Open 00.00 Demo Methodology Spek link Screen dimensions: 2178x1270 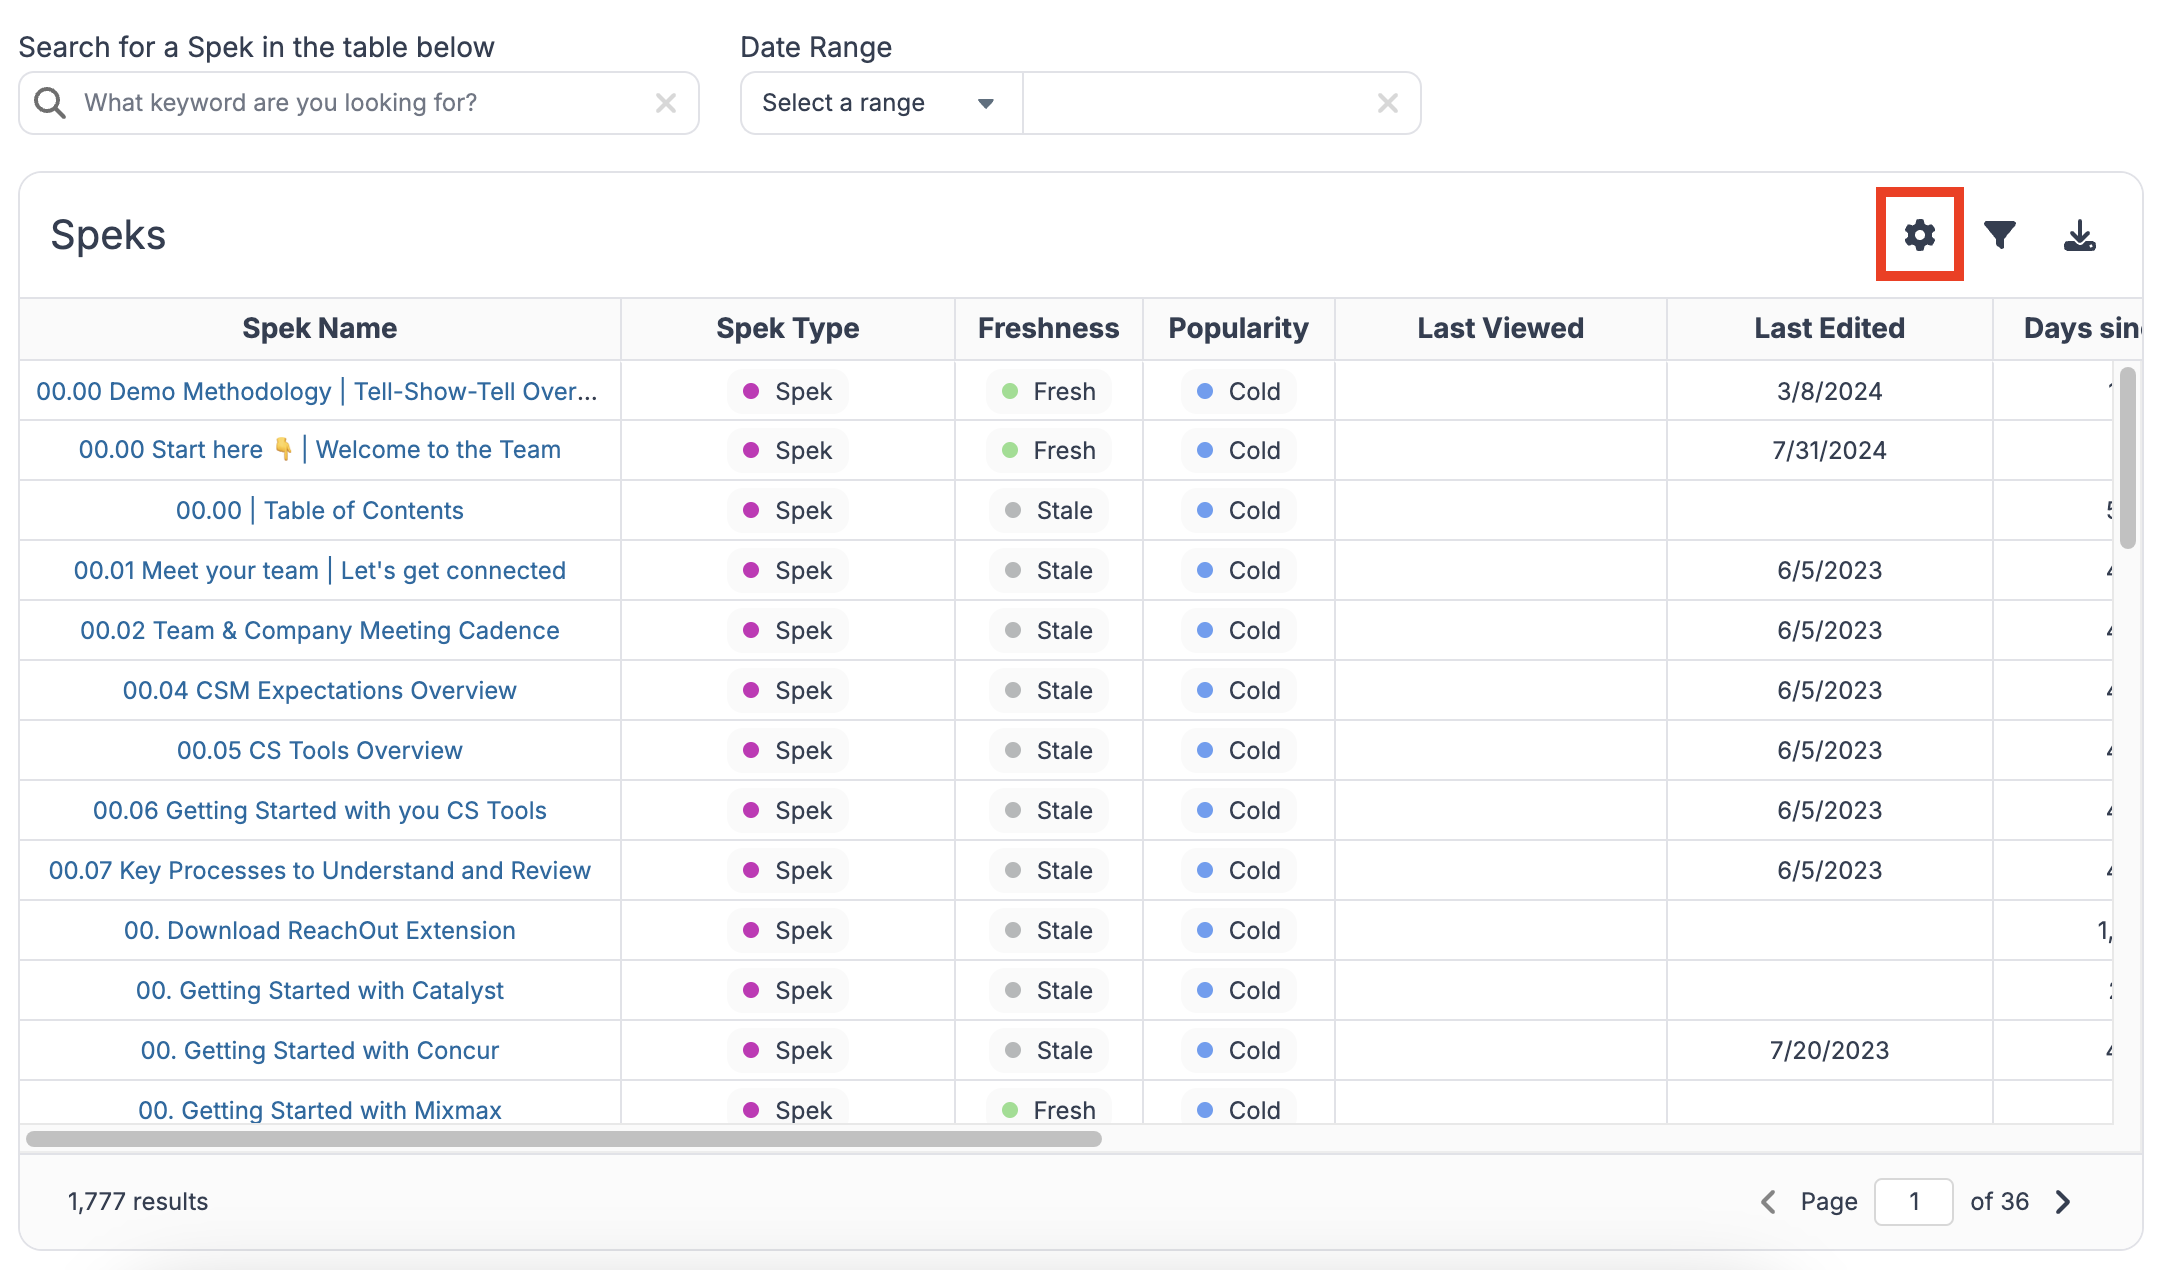click(x=317, y=391)
